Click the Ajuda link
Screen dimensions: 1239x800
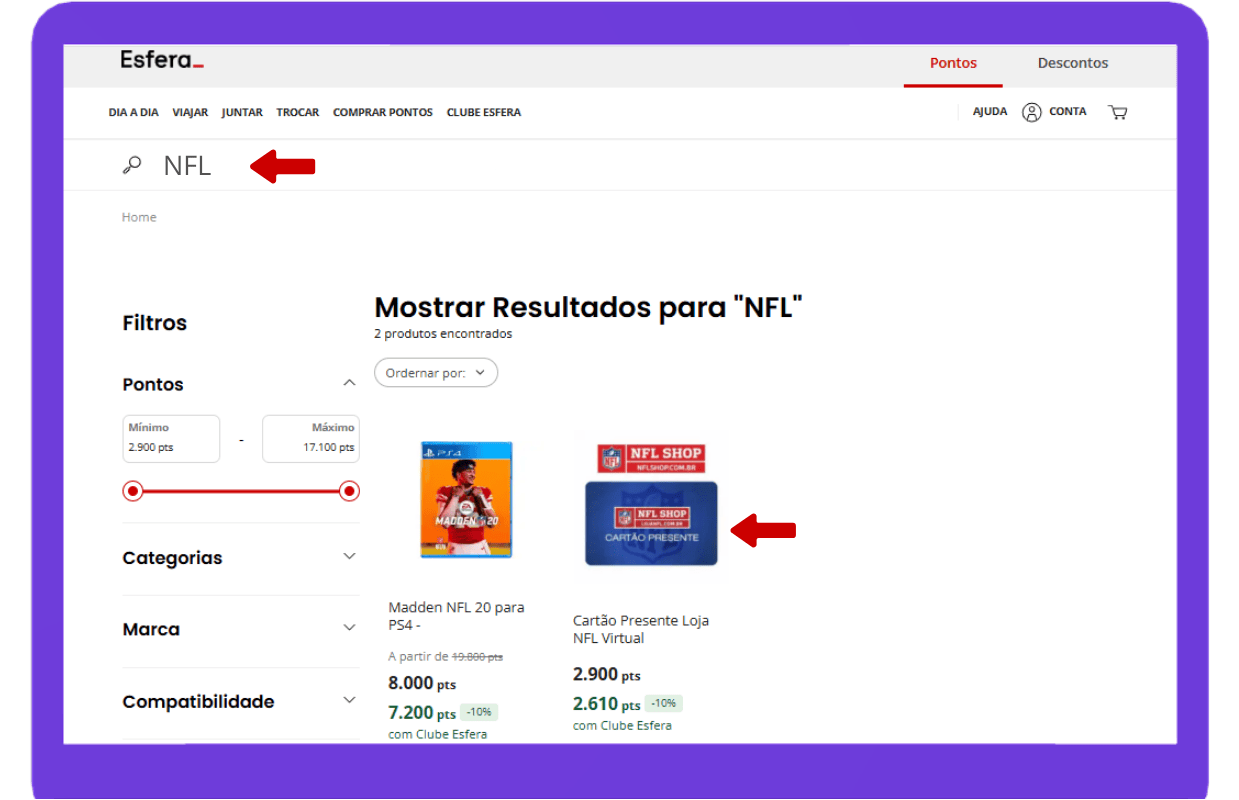pyautogui.click(x=989, y=112)
